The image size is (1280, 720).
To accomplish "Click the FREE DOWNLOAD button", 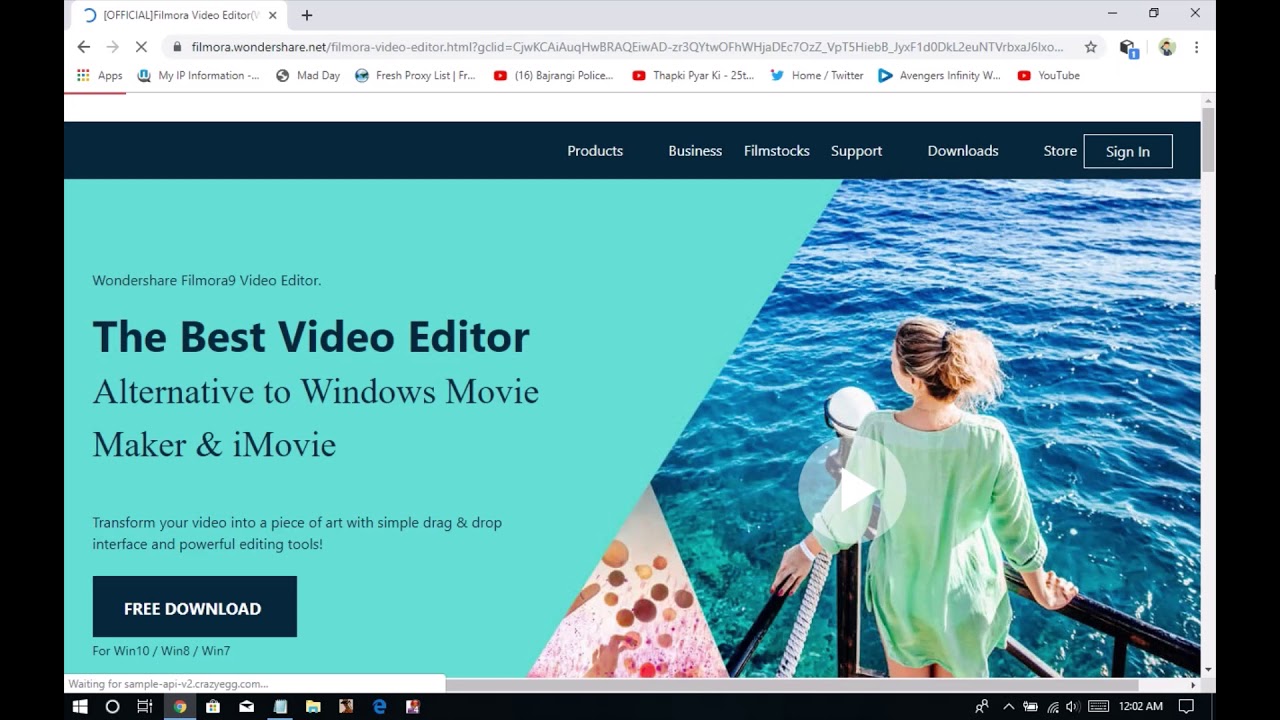I will [x=195, y=607].
